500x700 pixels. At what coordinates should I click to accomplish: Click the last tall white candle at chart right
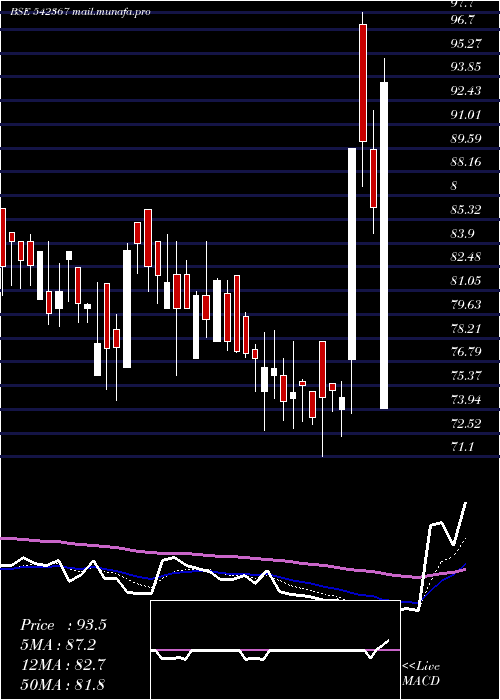coord(384,245)
